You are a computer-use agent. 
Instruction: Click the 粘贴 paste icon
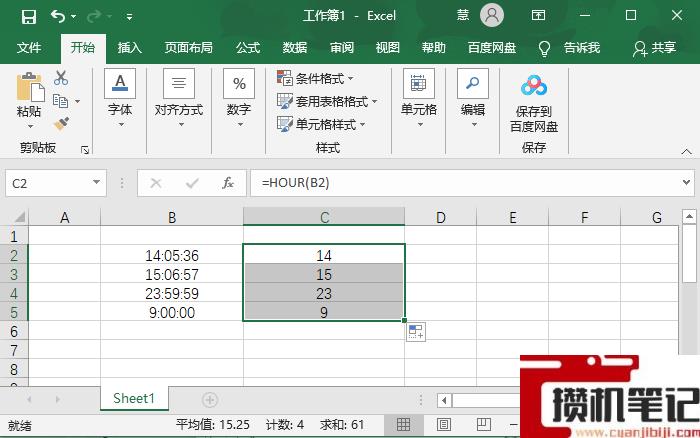tap(30, 87)
